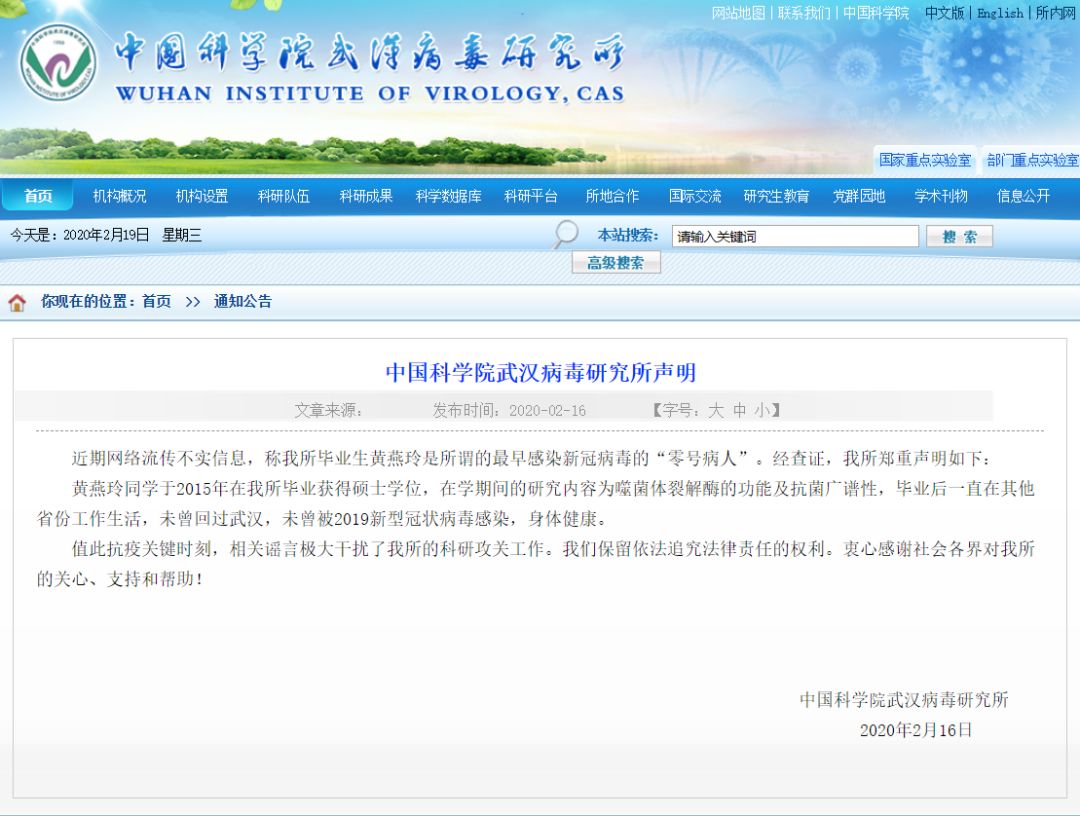Open the 首页 navigation tab
1080x816 pixels.
(38, 196)
